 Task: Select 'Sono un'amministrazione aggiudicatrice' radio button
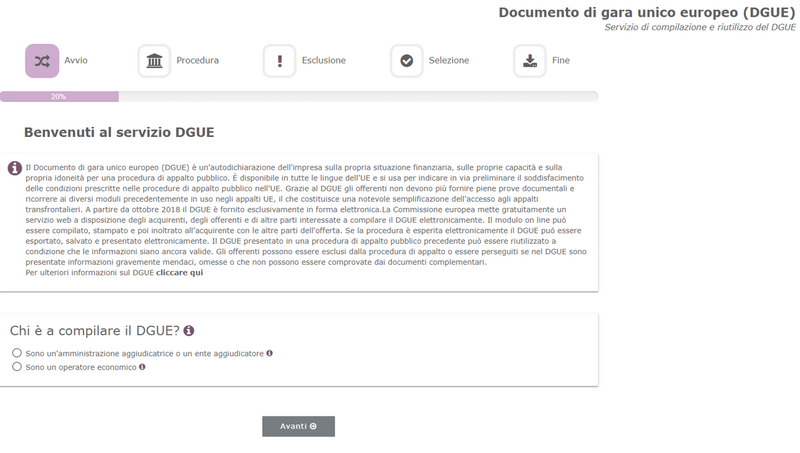pos(17,353)
